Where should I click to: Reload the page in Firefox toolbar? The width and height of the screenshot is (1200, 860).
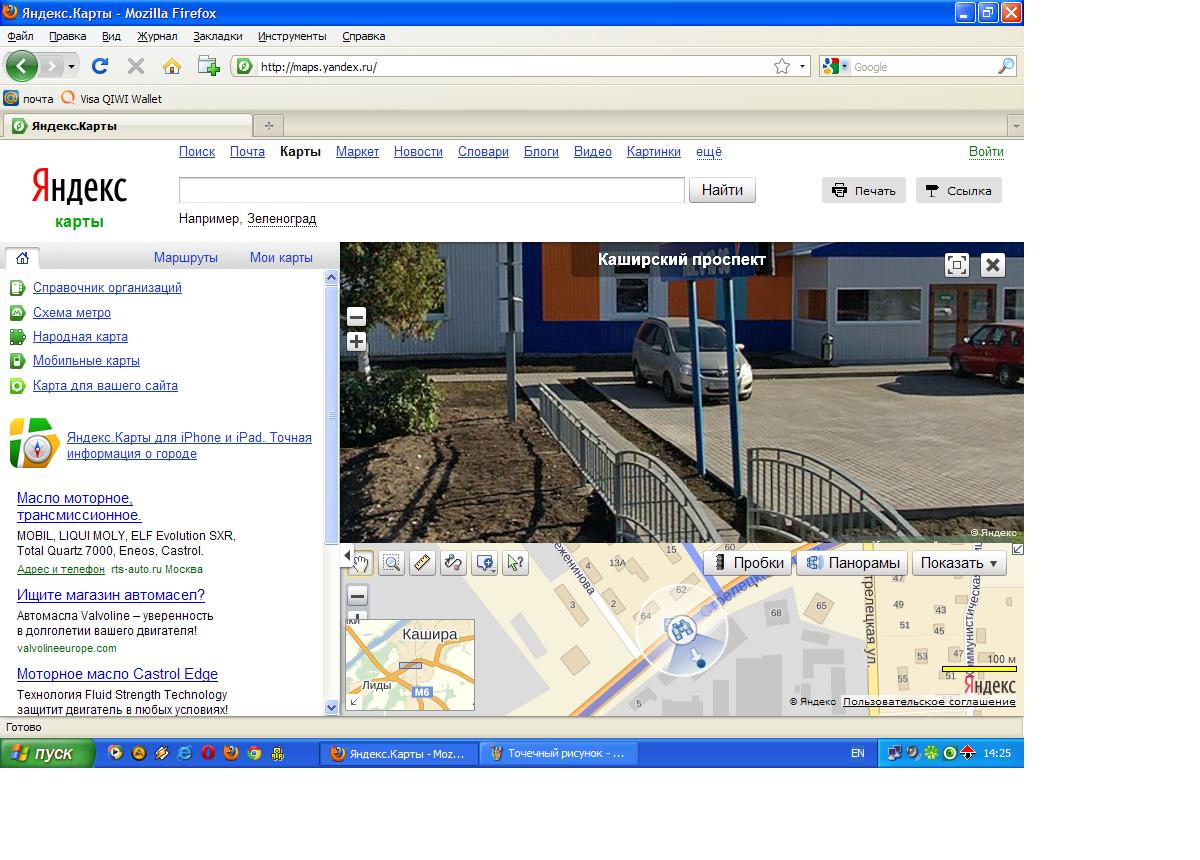coord(99,66)
